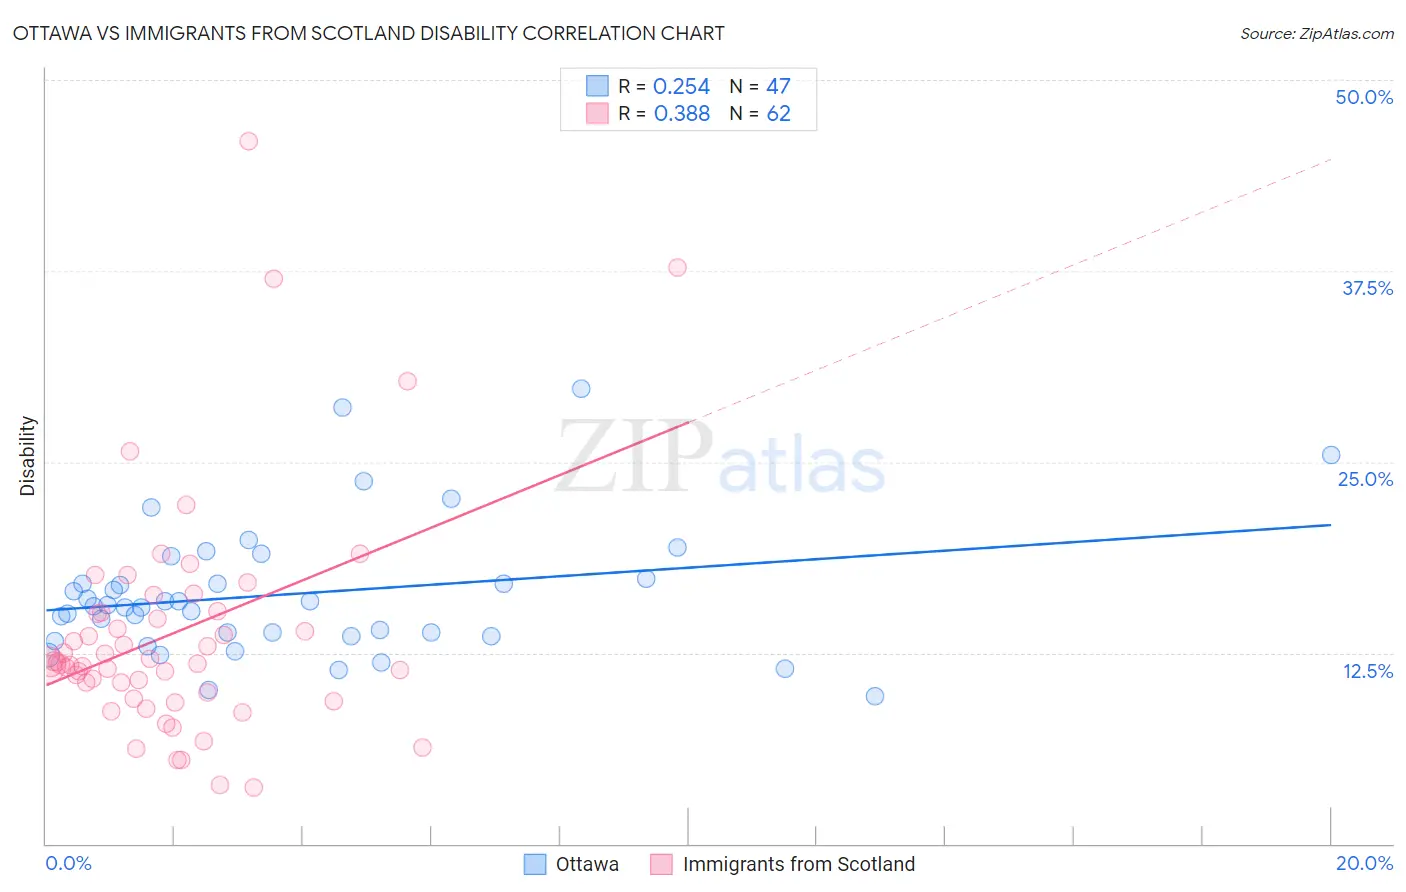1406x892 pixels.
Task: Click the 20.0% x-axis label
Action: 1364,863
